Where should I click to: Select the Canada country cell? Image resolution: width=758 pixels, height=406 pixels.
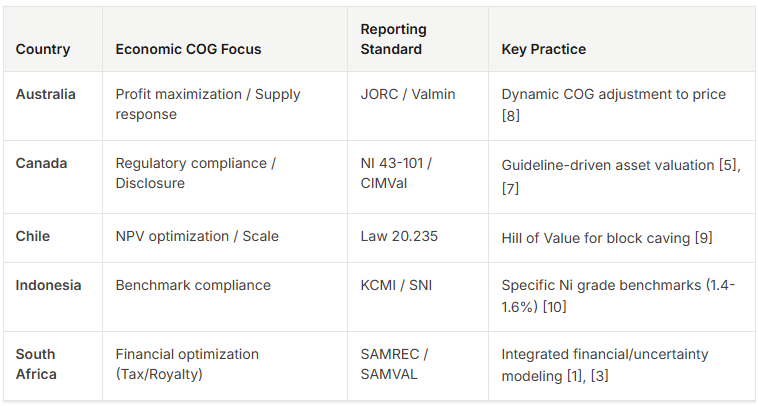[41, 163]
